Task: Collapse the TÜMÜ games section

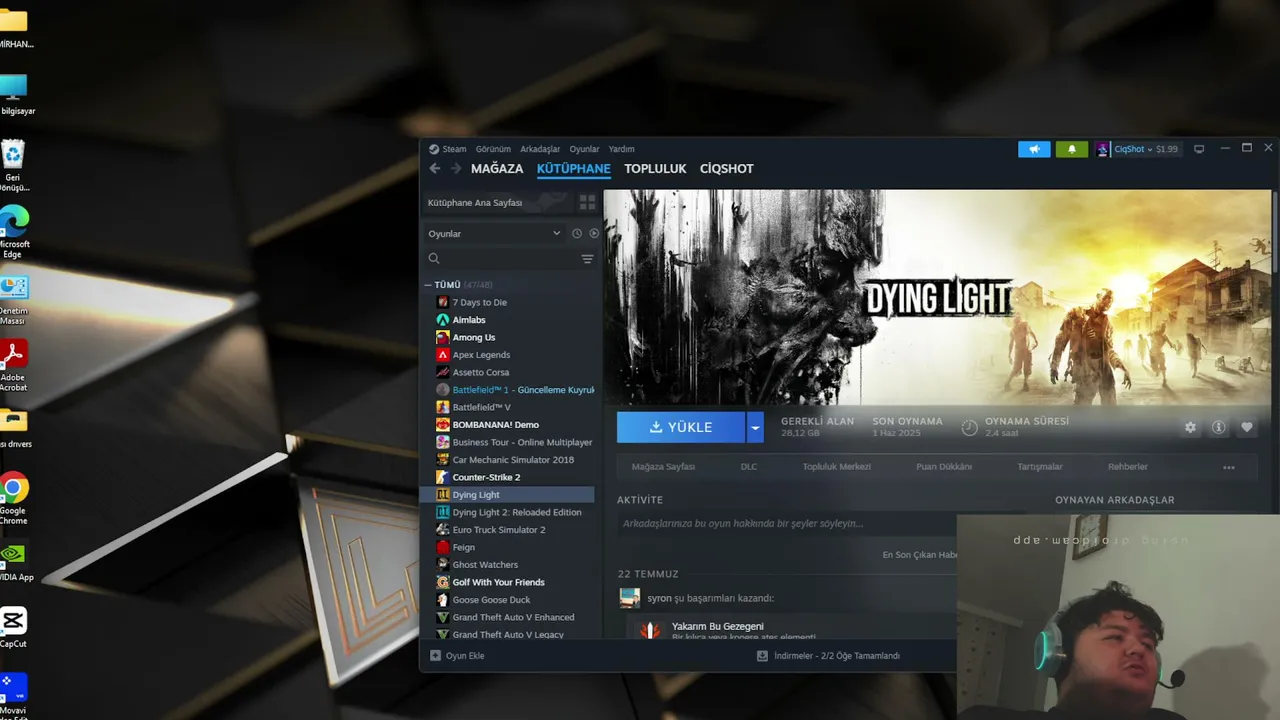Action: click(428, 285)
